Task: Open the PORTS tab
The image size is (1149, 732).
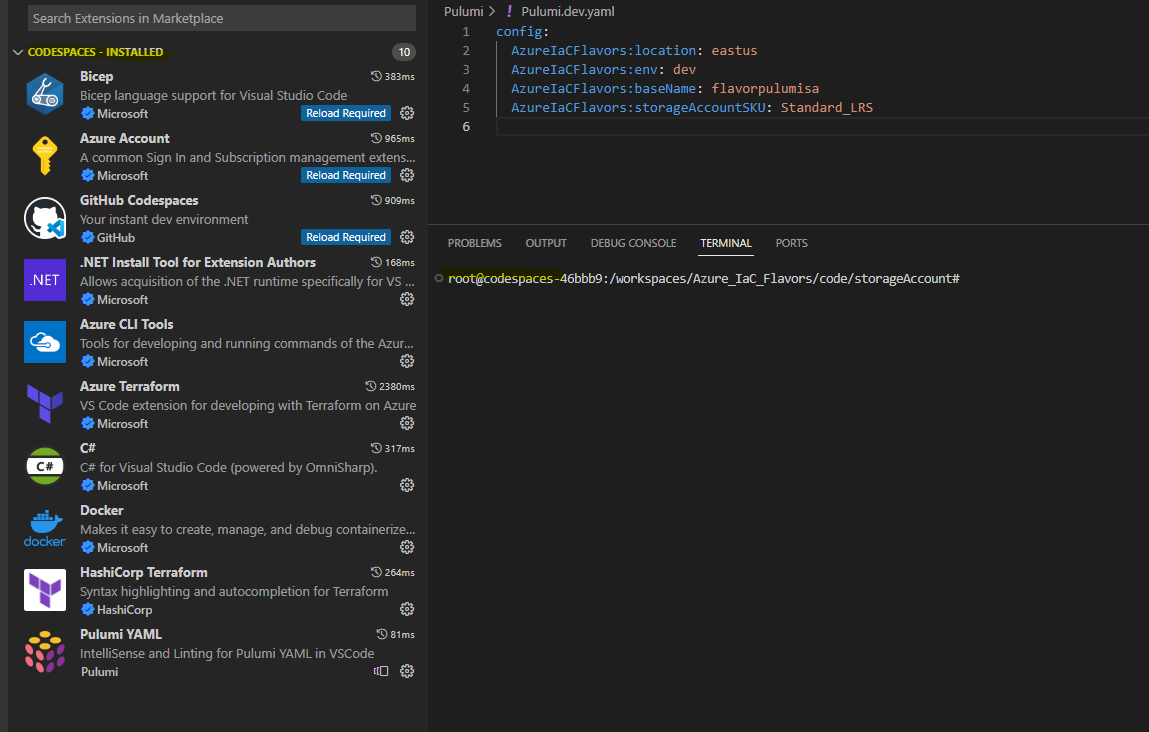Action: pos(791,243)
